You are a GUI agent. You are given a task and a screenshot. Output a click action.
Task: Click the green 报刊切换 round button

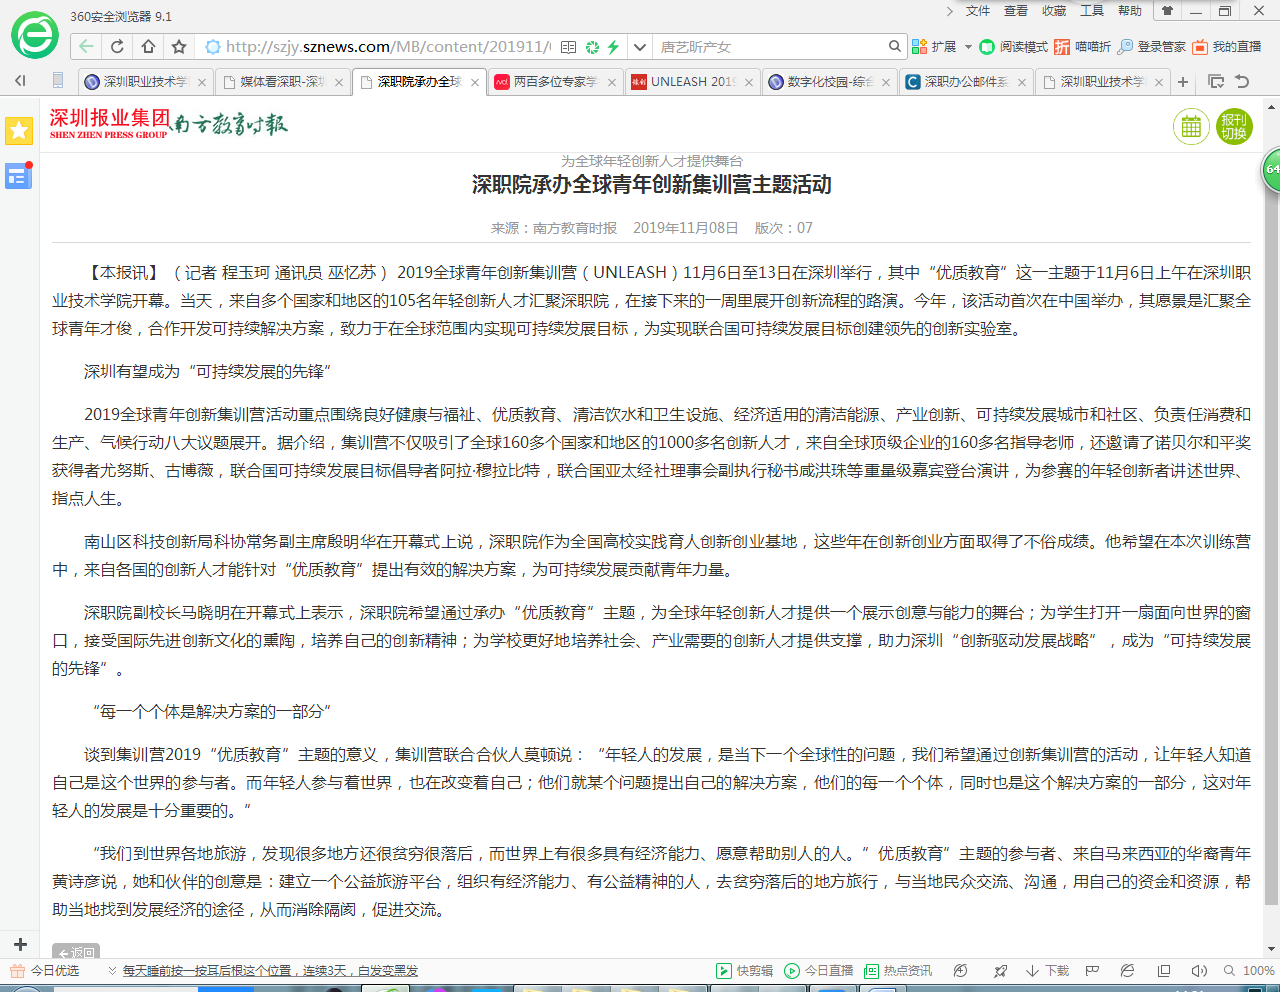1234,126
